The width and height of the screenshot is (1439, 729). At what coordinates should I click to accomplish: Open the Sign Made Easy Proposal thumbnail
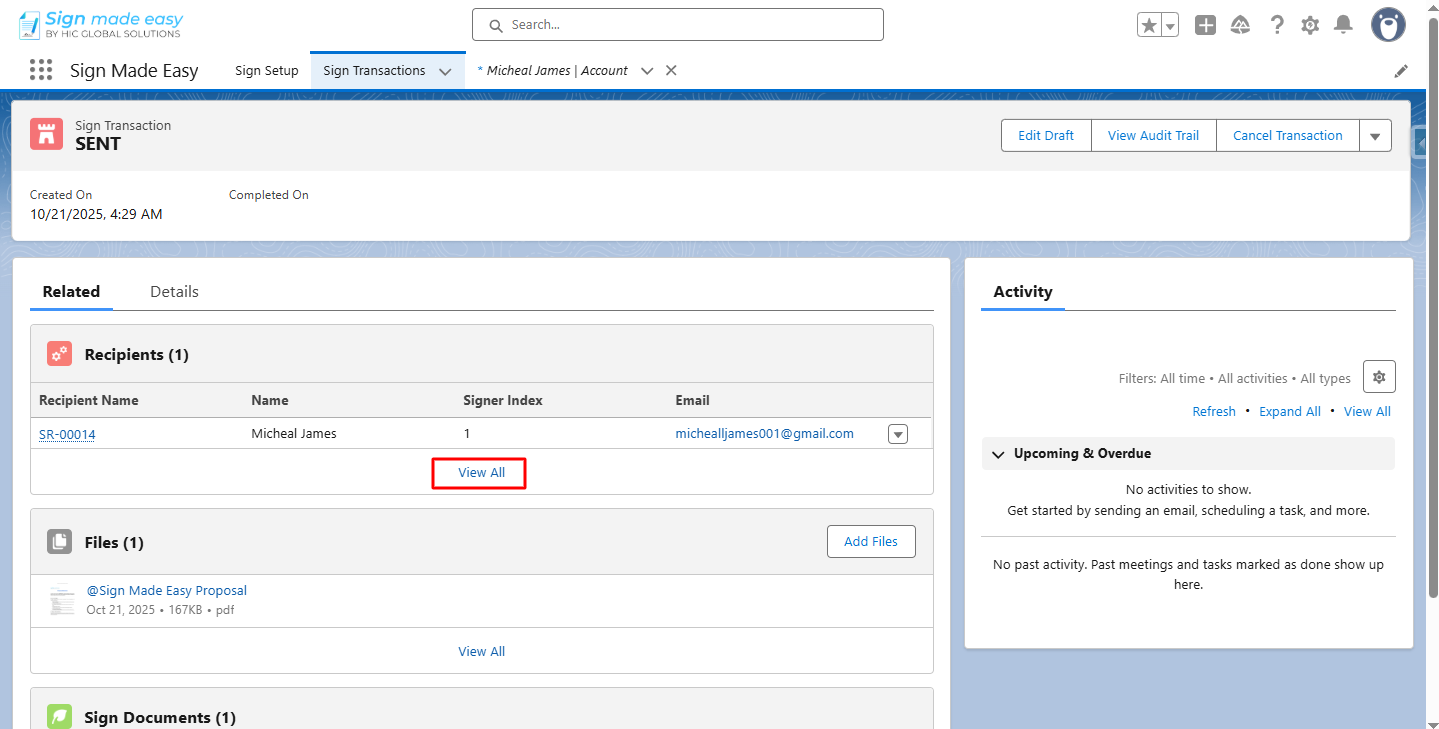click(x=62, y=599)
